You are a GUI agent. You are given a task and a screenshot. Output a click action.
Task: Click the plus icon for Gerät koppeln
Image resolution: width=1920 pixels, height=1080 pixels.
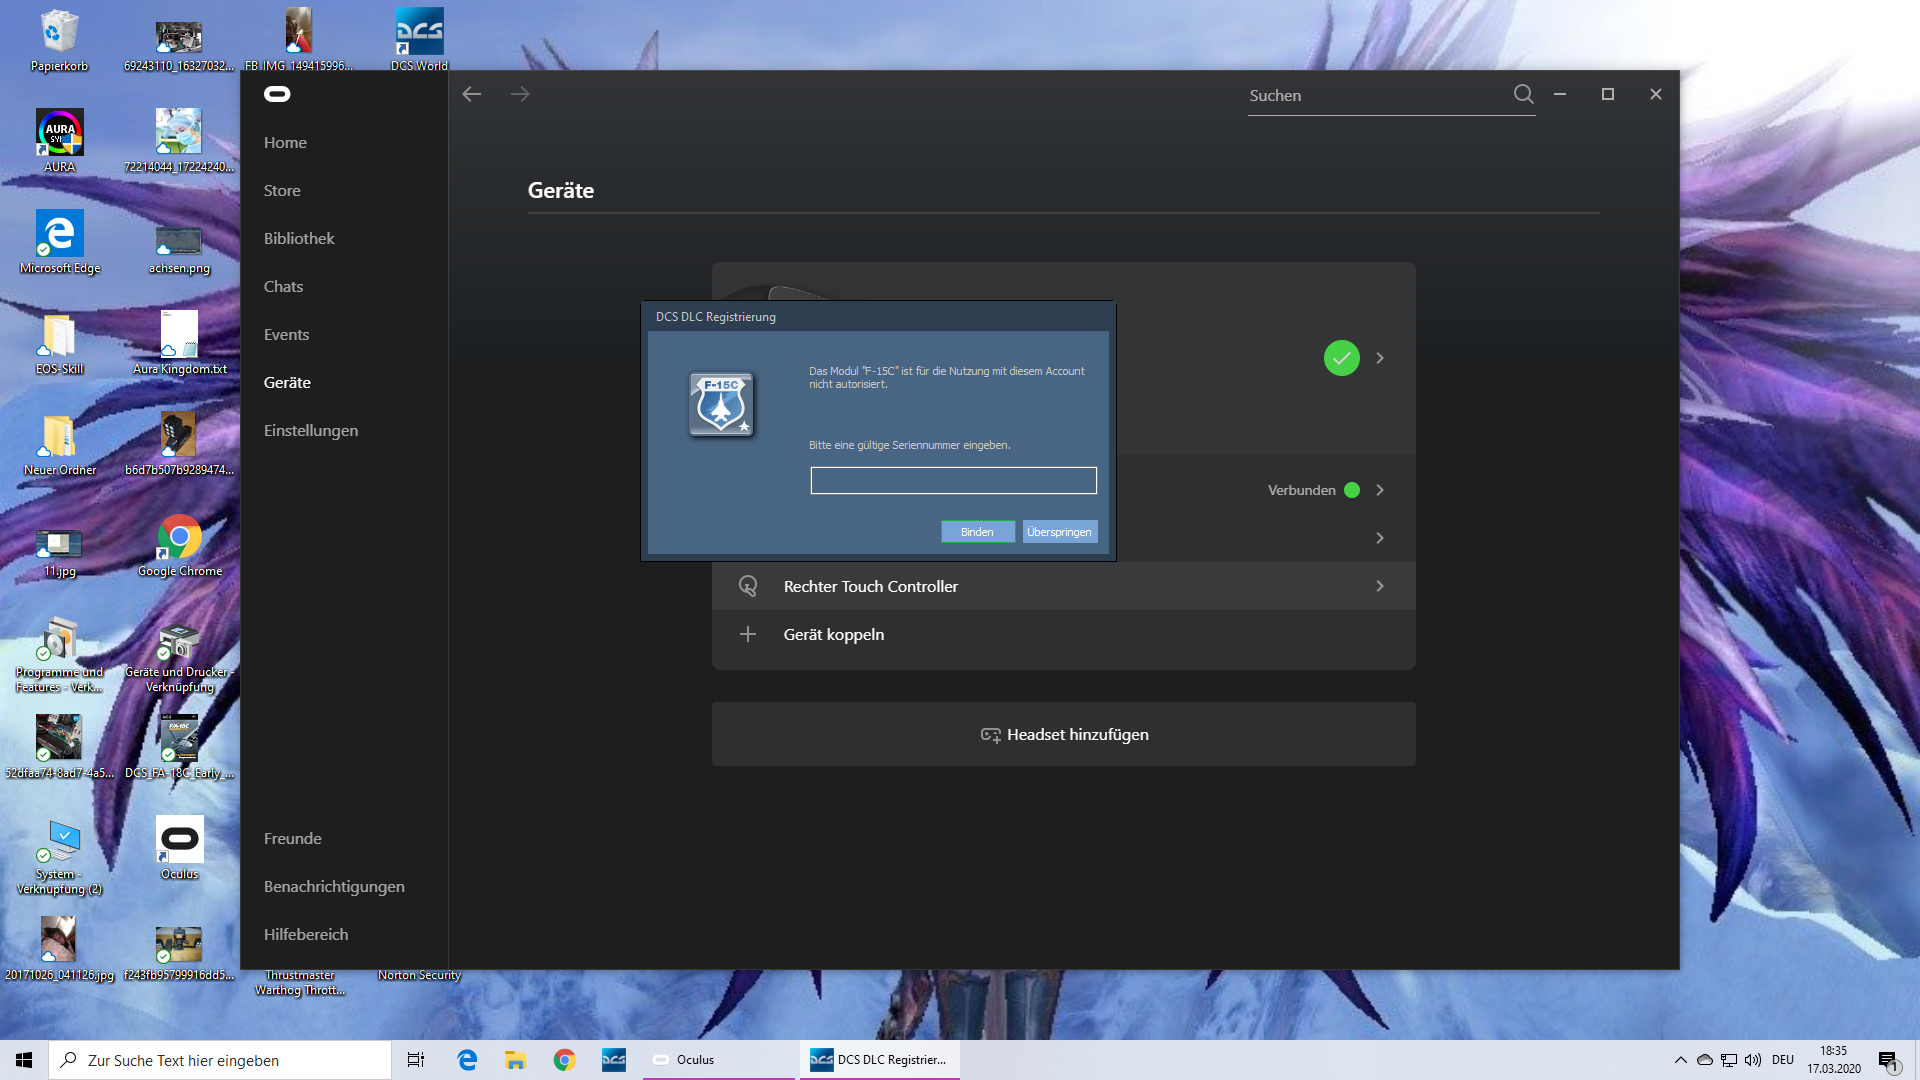748,634
